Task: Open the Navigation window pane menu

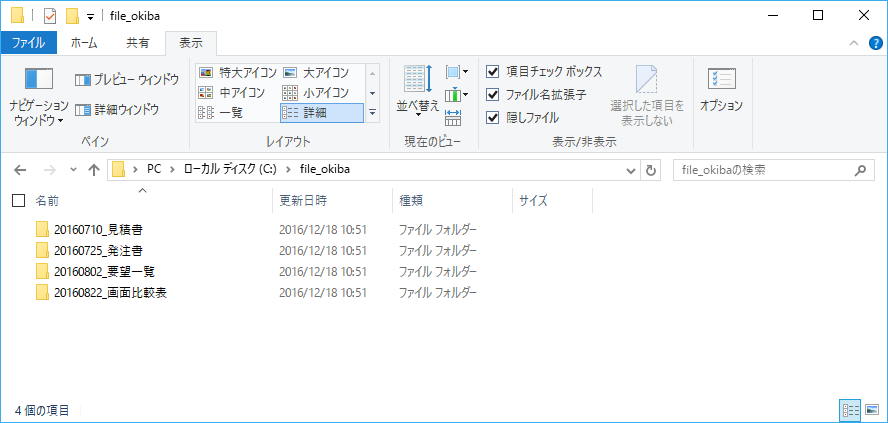Action: [39, 96]
